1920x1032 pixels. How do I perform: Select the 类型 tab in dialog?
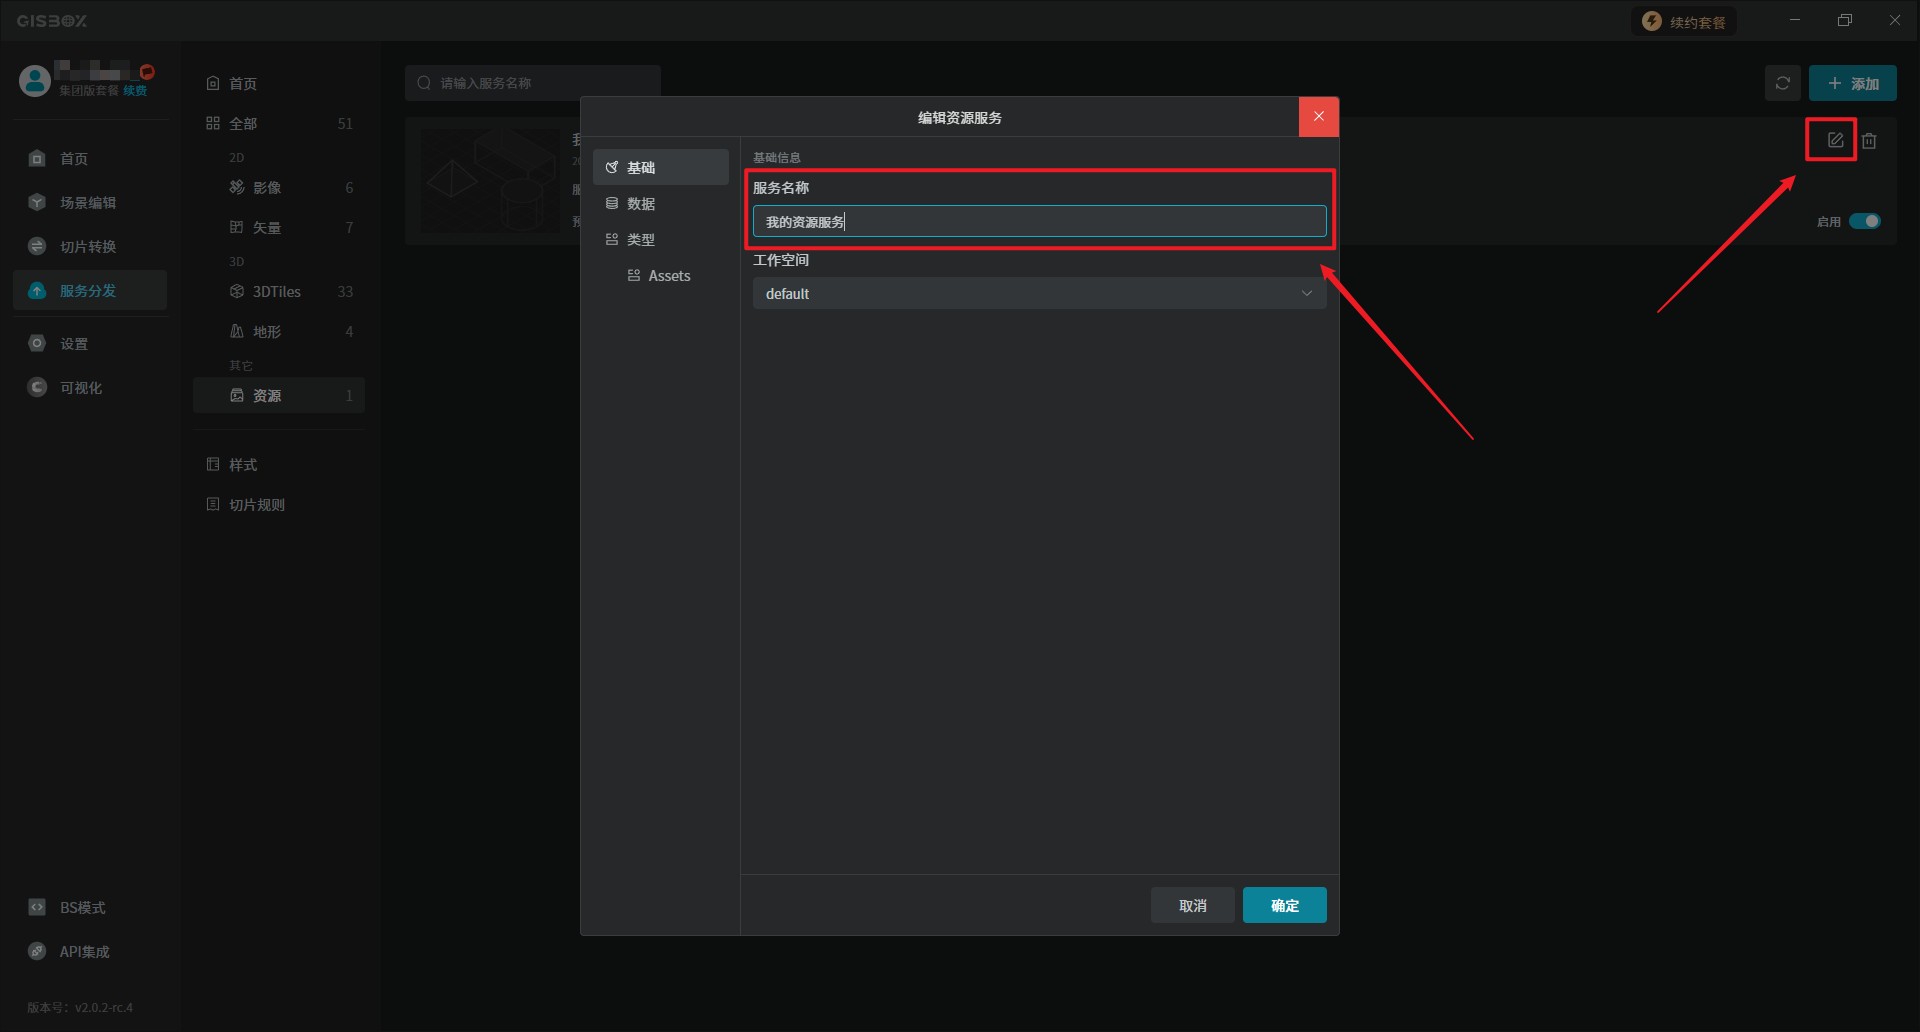[x=641, y=239]
